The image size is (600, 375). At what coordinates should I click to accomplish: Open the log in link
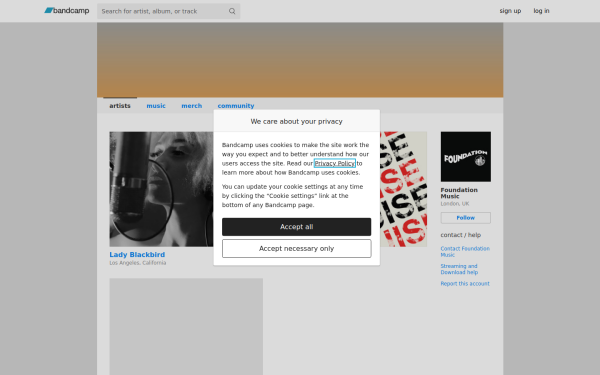tap(541, 11)
